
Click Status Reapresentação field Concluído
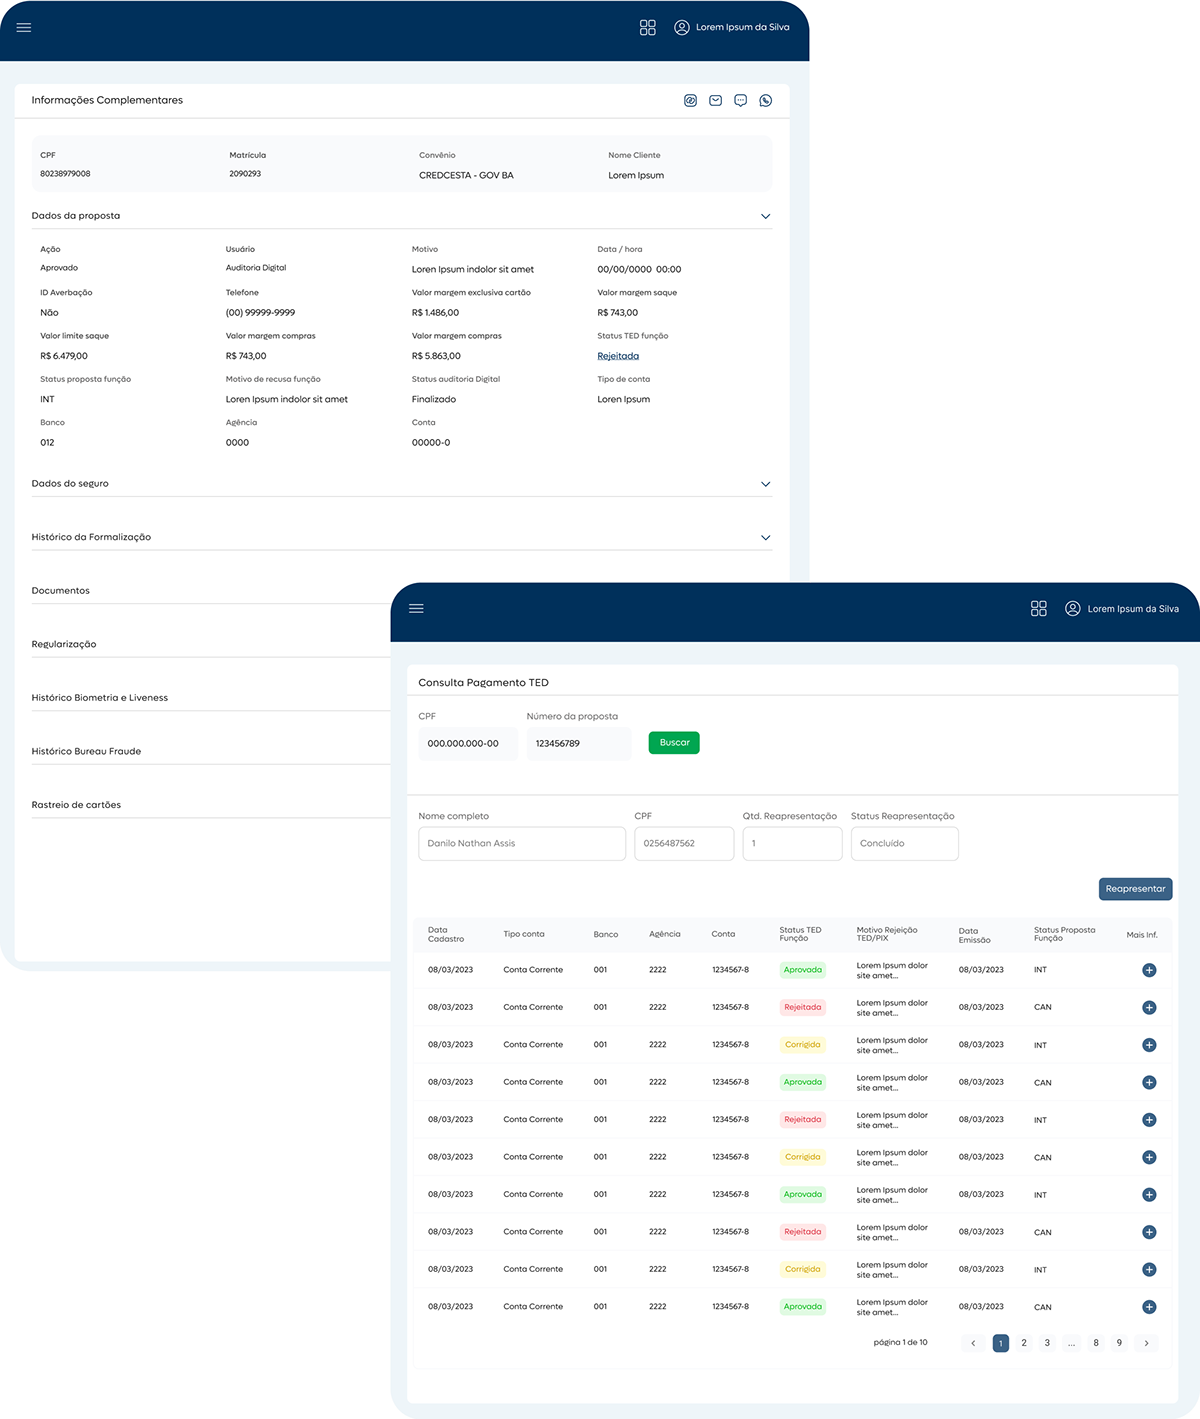point(905,843)
